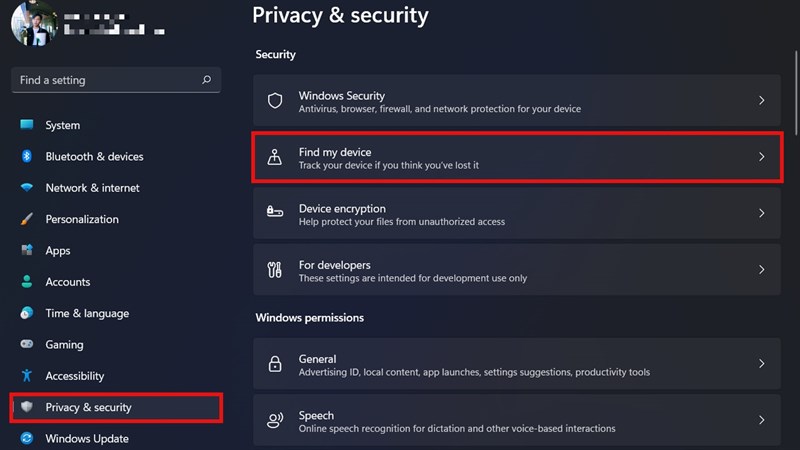Image resolution: width=800 pixels, height=450 pixels.
Task: Expand Windows Security with its chevron arrow
Action: point(761,101)
